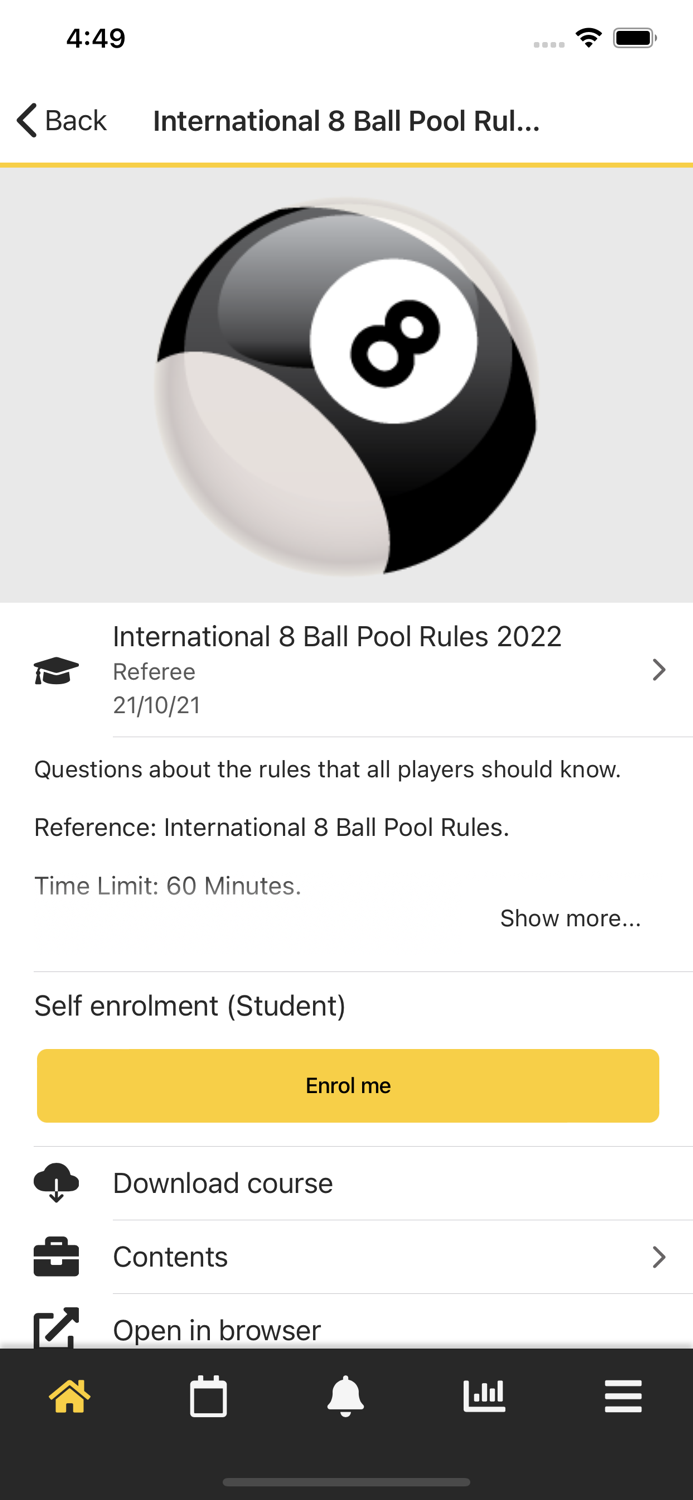Tap the Wi-Fi status icon
693x1500 pixels.
588,37
